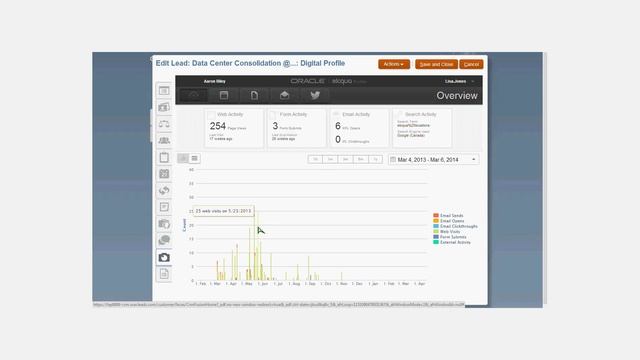
Task: Click the Aaron Riley contact name
Action: pyautogui.click(x=215, y=81)
